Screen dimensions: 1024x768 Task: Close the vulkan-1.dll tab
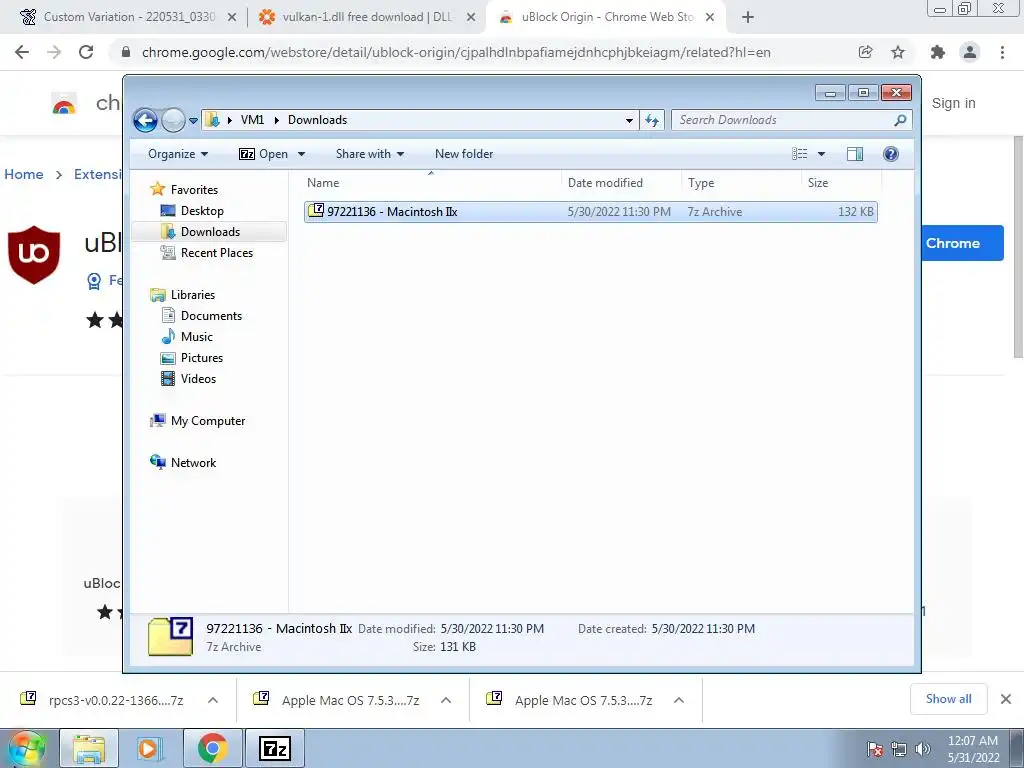471,17
